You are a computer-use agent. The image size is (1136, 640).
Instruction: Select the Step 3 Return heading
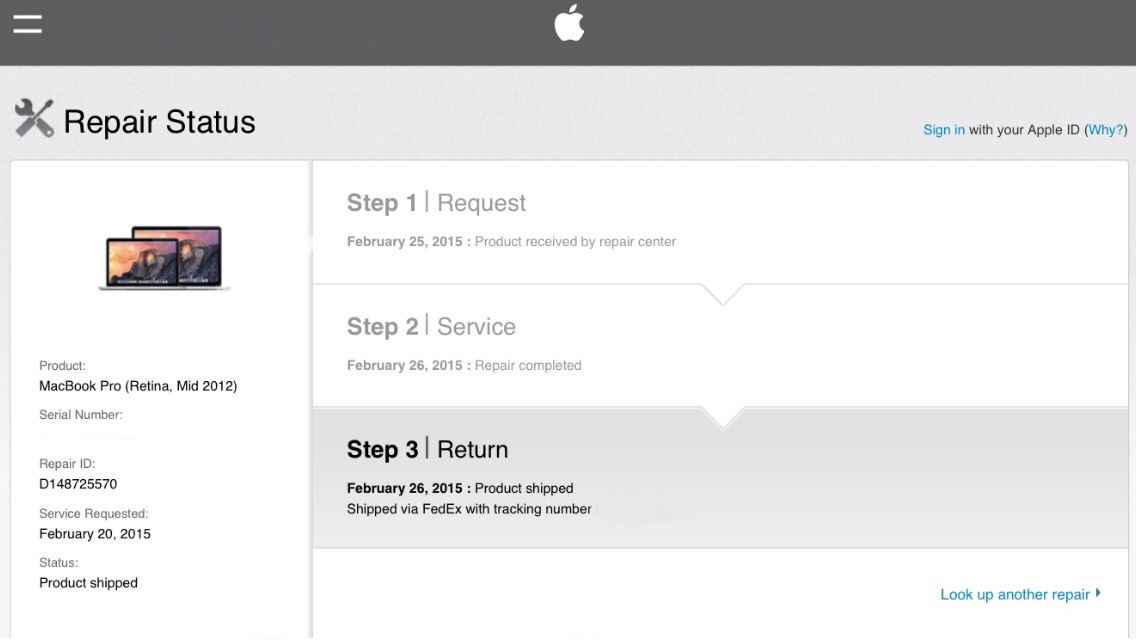[427, 449]
